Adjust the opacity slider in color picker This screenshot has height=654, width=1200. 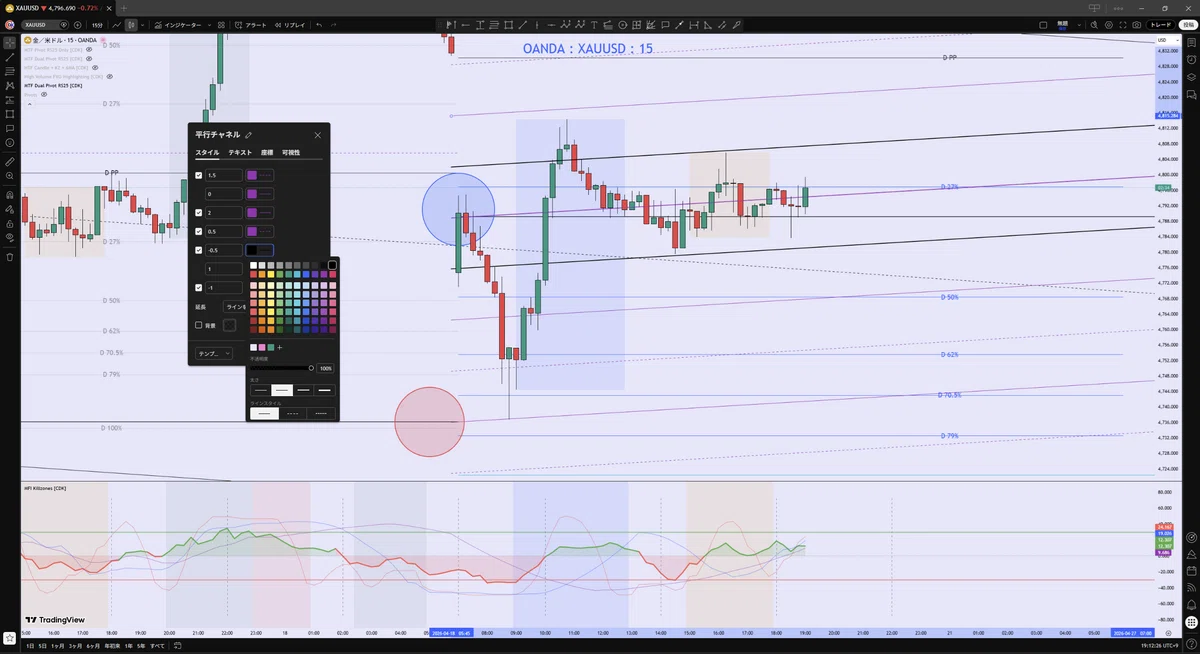[x=281, y=368]
